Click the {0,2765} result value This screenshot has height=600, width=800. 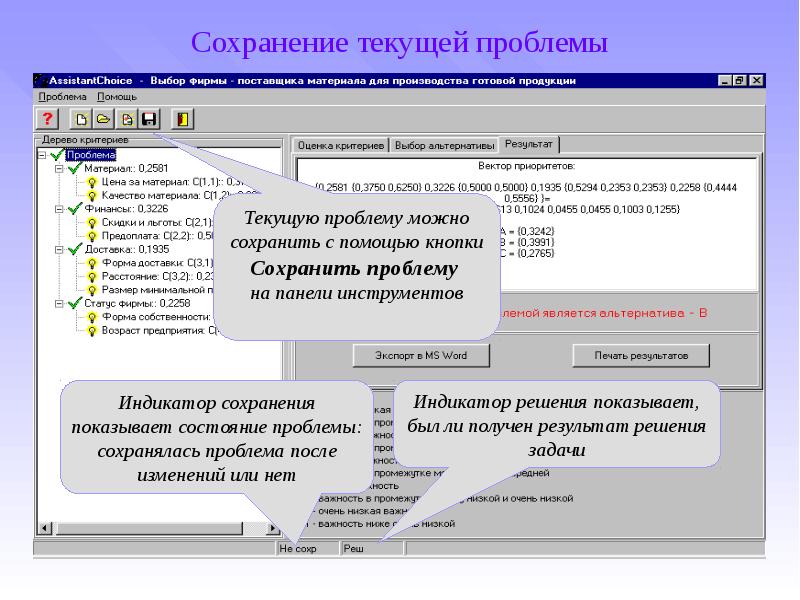[535, 253]
